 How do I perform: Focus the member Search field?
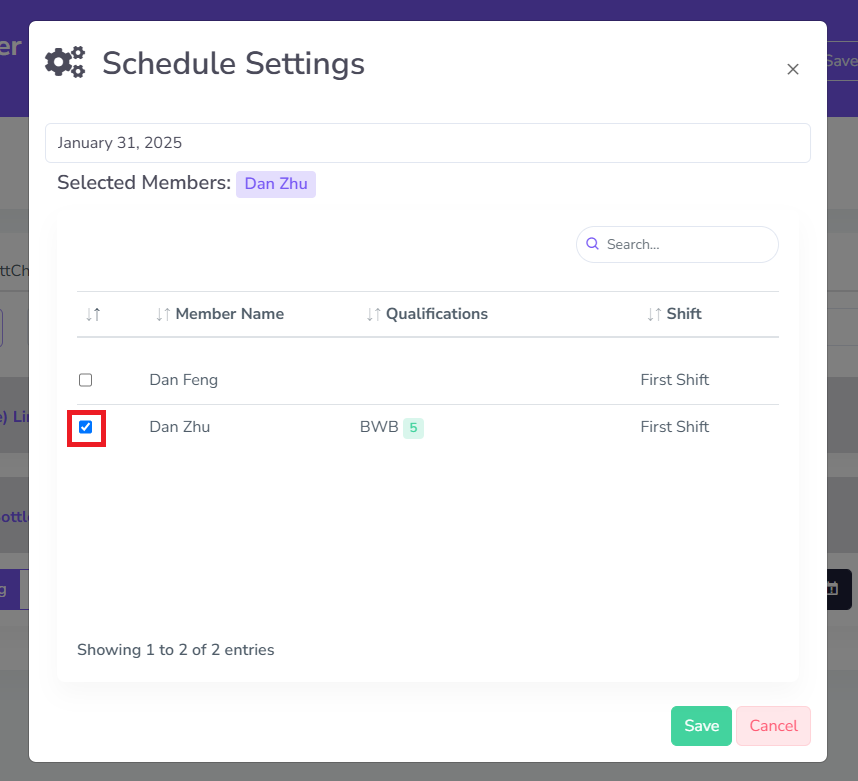coord(688,244)
